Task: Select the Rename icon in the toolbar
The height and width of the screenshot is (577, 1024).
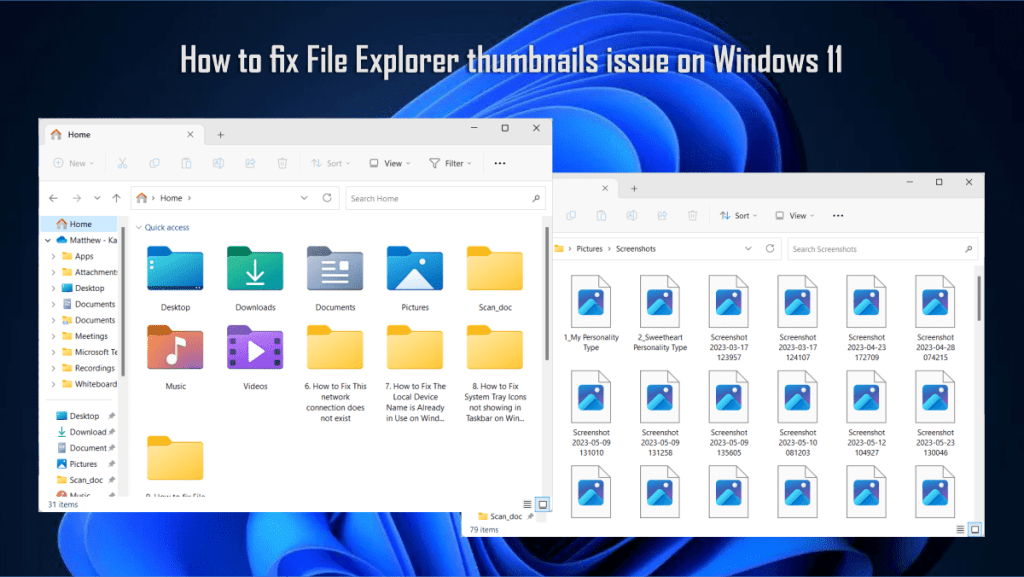Action: click(x=217, y=163)
